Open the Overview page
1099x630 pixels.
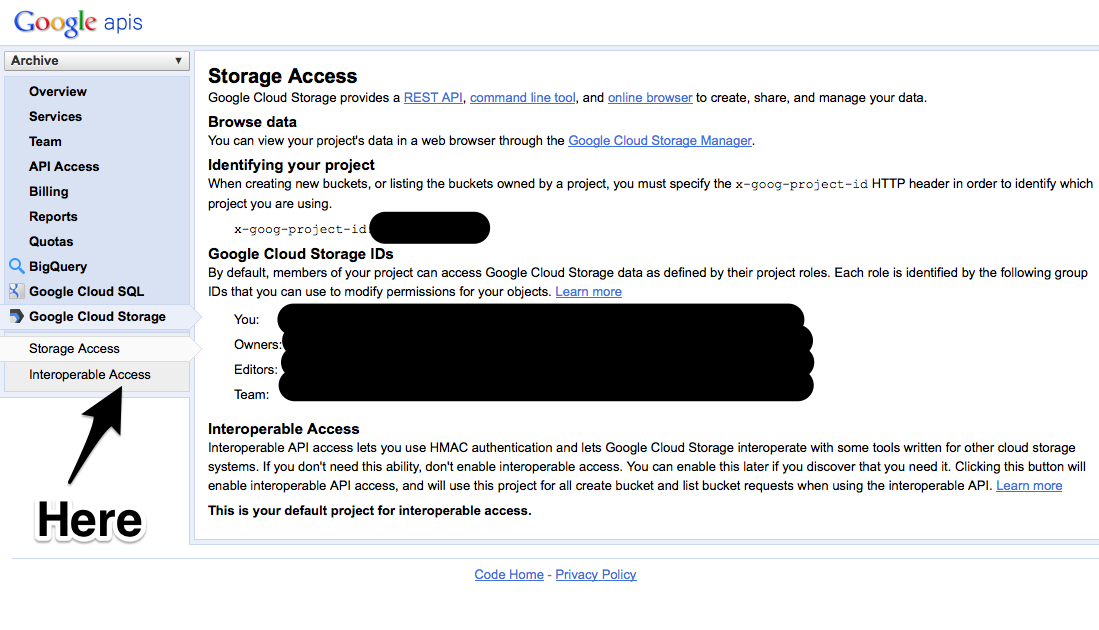coord(57,92)
